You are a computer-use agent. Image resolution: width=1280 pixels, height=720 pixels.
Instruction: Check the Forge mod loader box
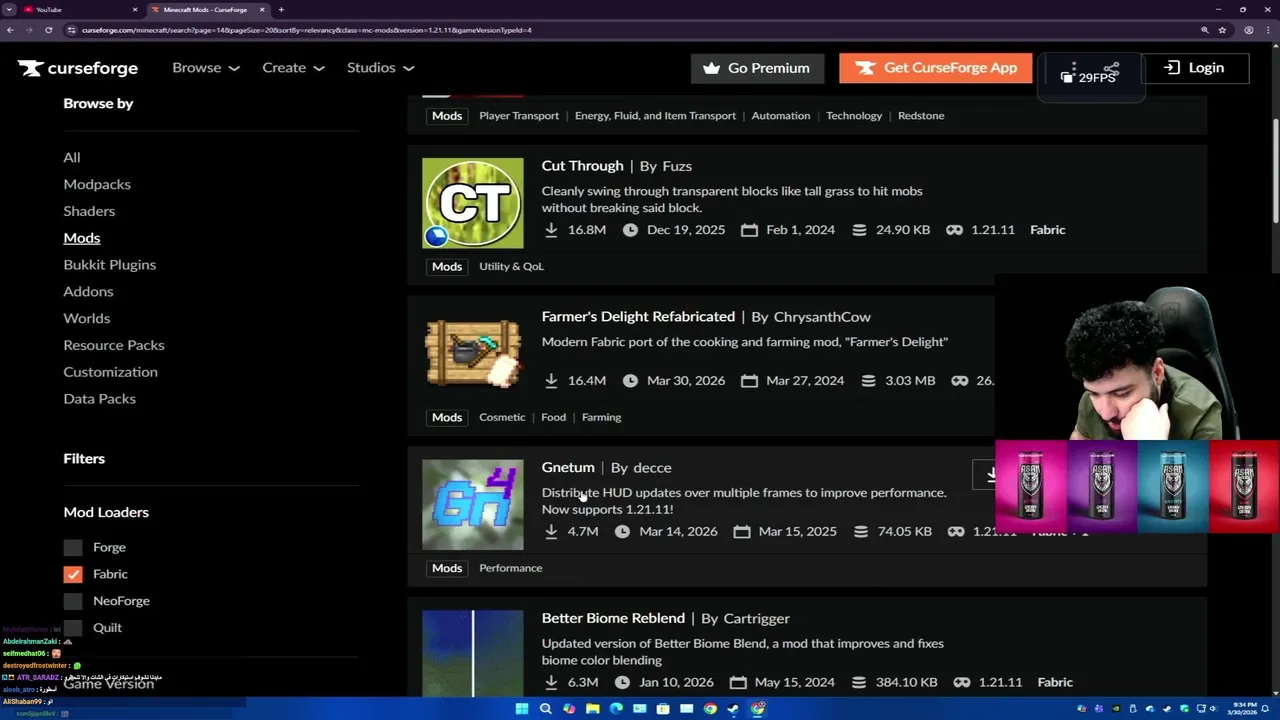click(x=73, y=547)
